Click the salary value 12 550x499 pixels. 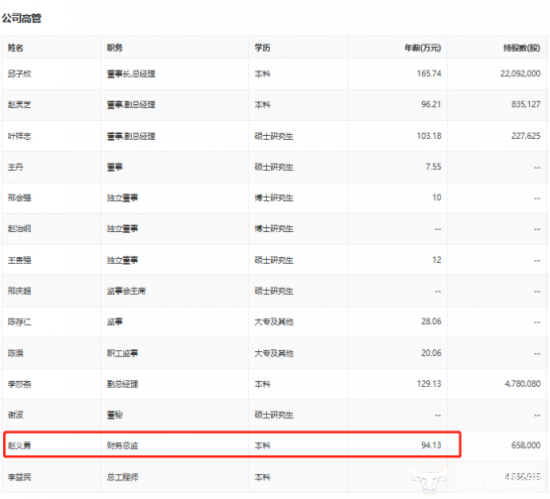click(x=437, y=260)
